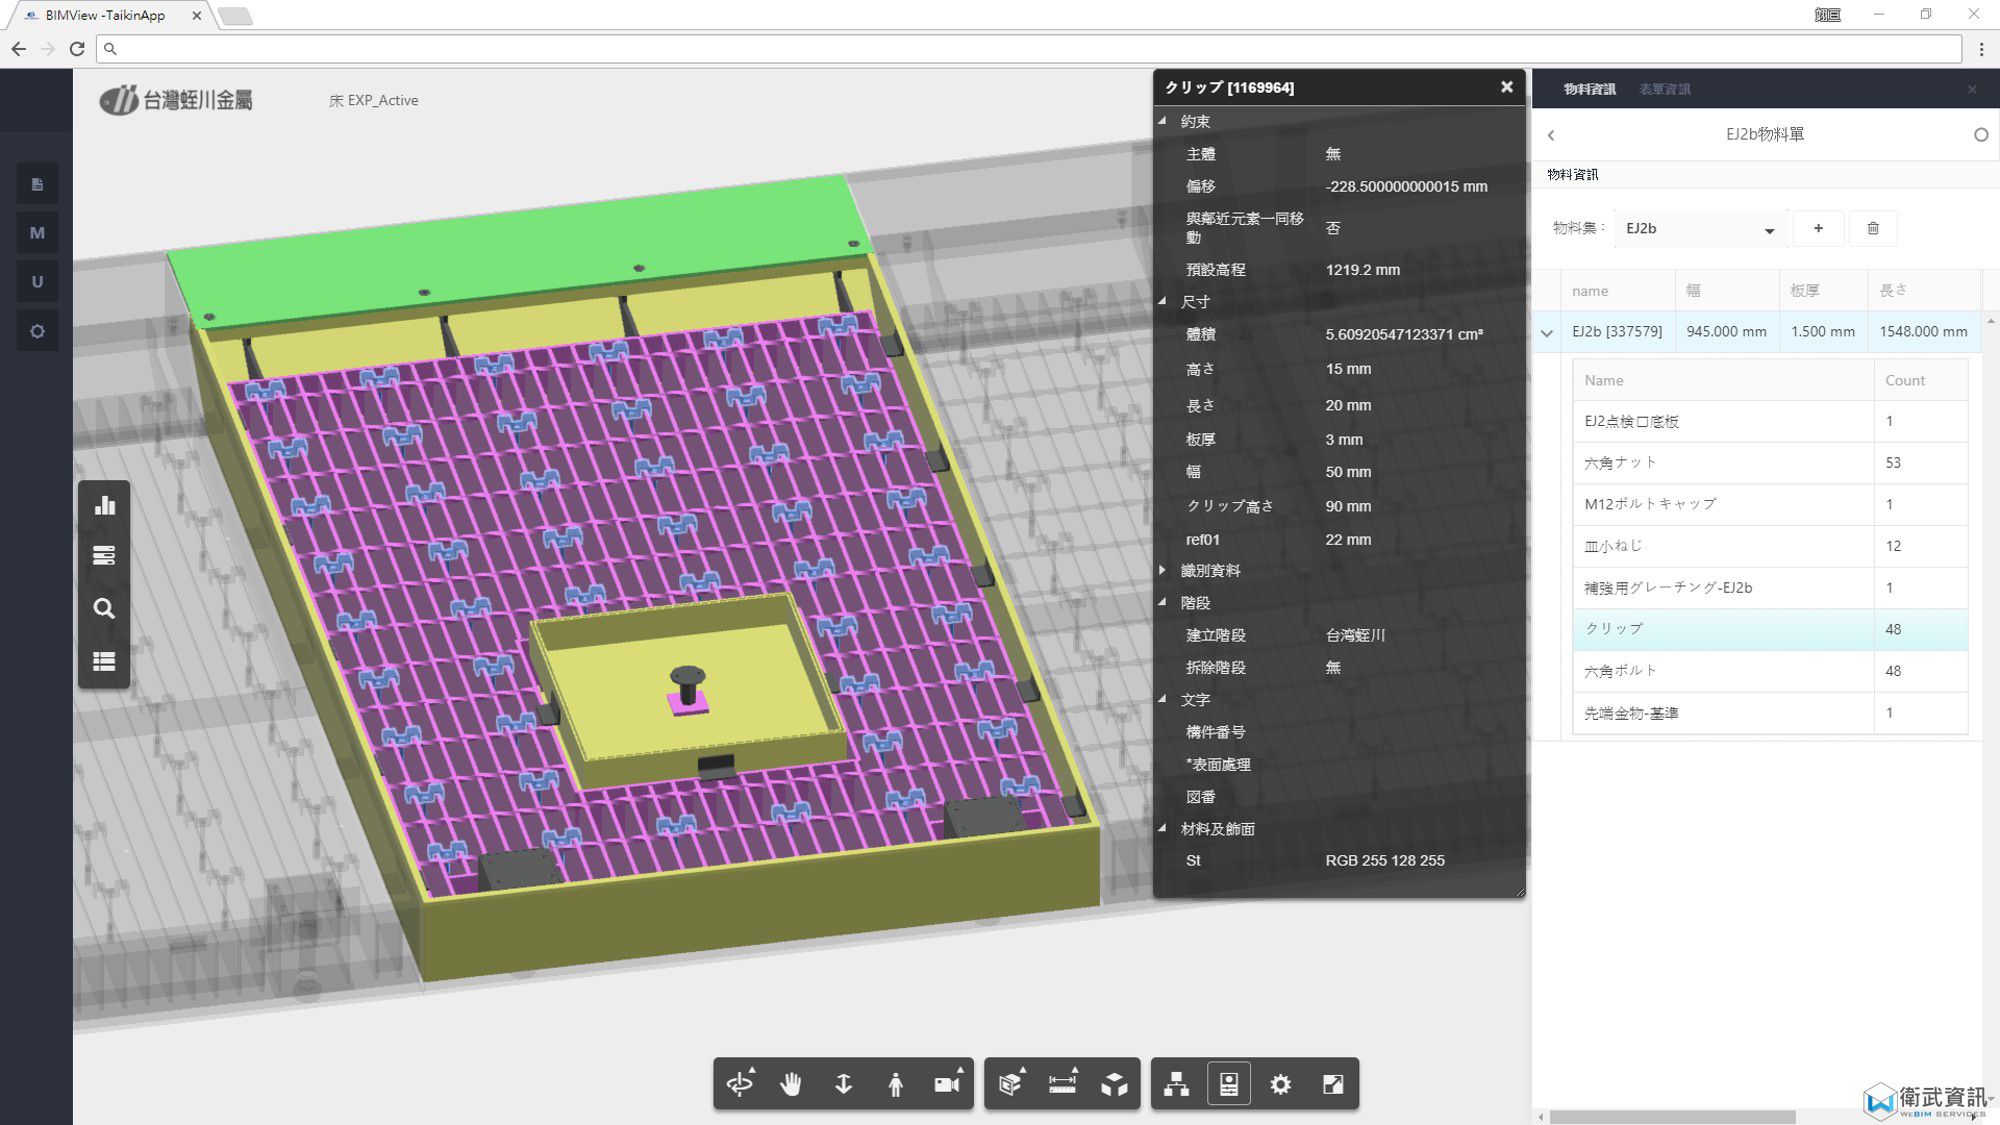
Task: Open the camera interactions tool
Action: tap(946, 1084)
